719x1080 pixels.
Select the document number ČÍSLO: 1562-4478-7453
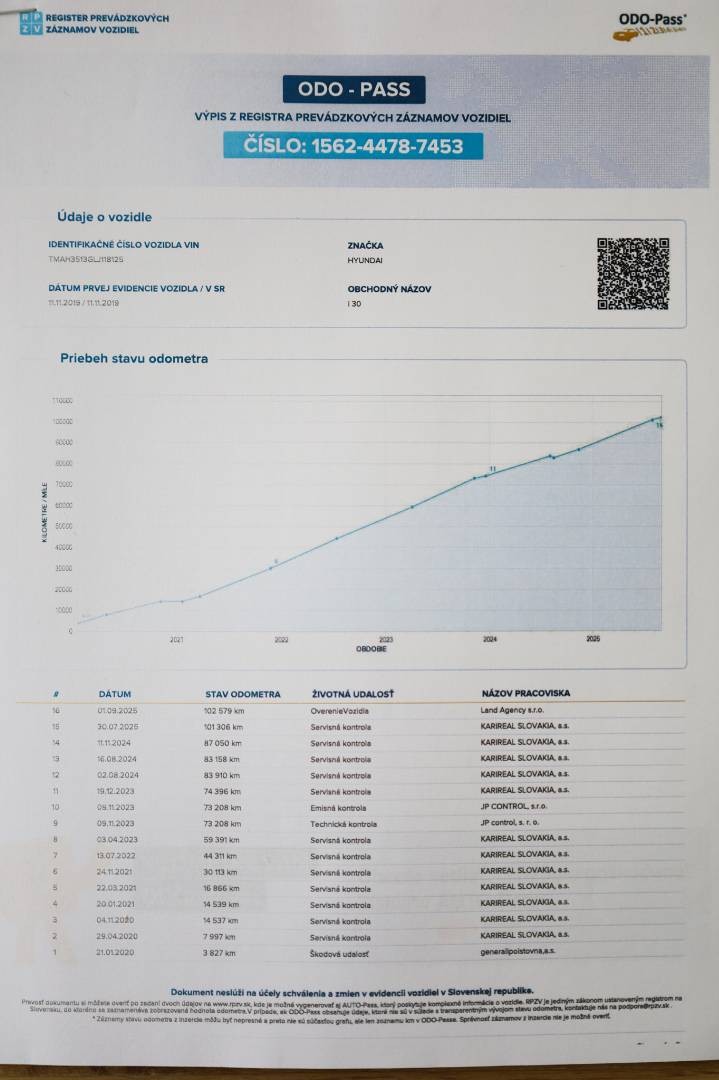(353, 146)
